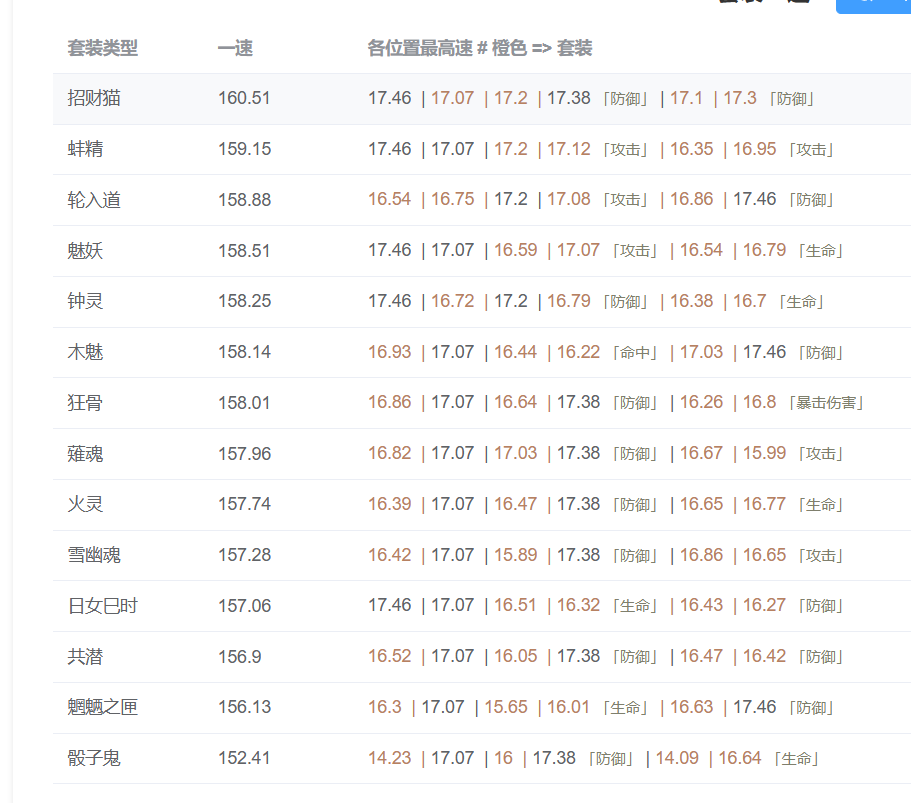911x803 pixels.
Task: Click 16.82 in the 薙魂 row
Action: tap(389, 453)
